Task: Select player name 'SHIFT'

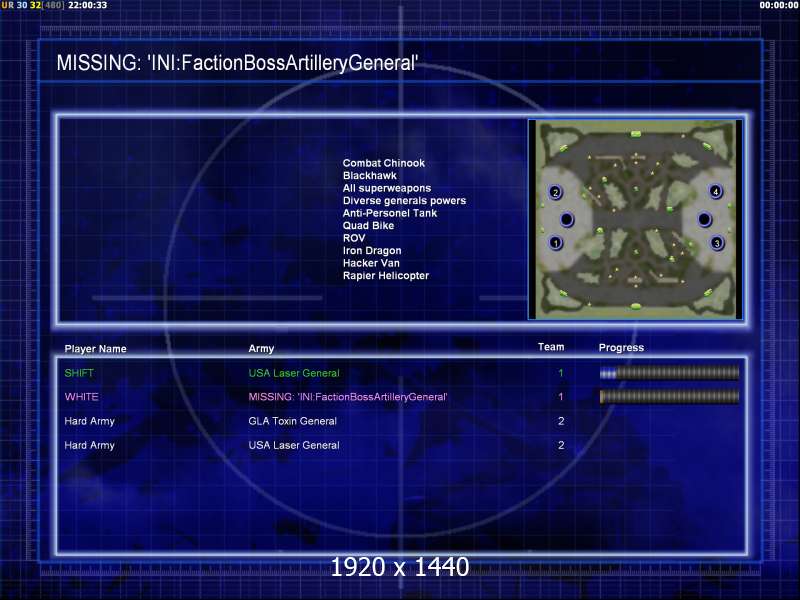Action: (79, 373)
